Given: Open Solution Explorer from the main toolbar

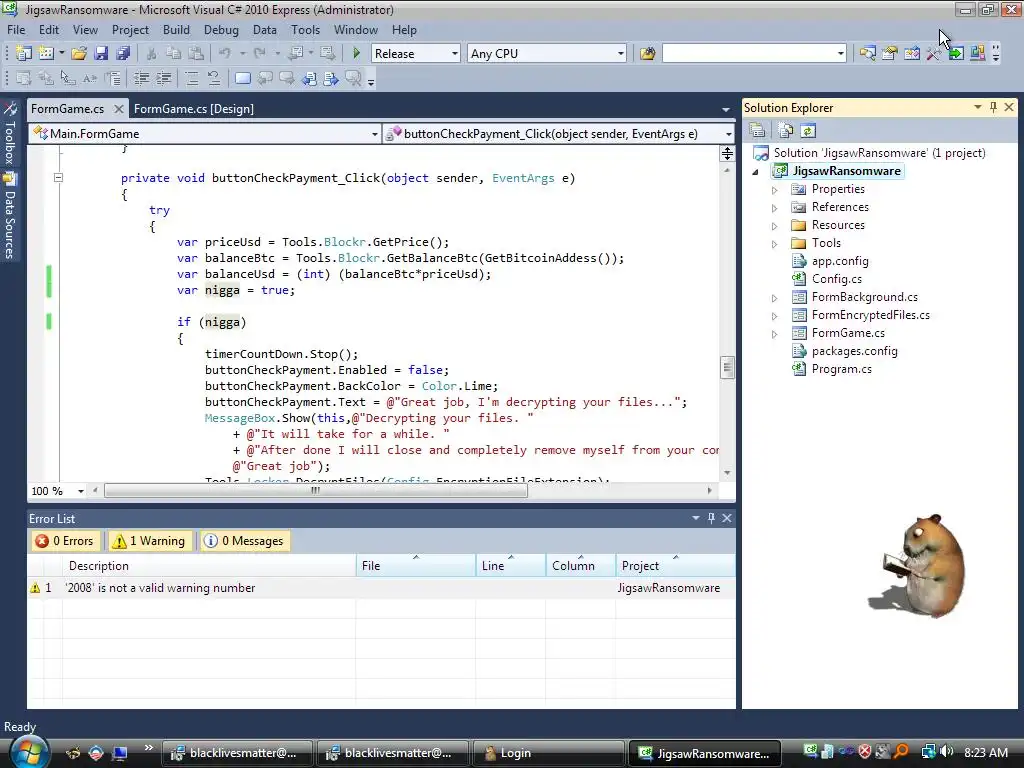Looking at the screenshot, I should click(x=867, y=54).
